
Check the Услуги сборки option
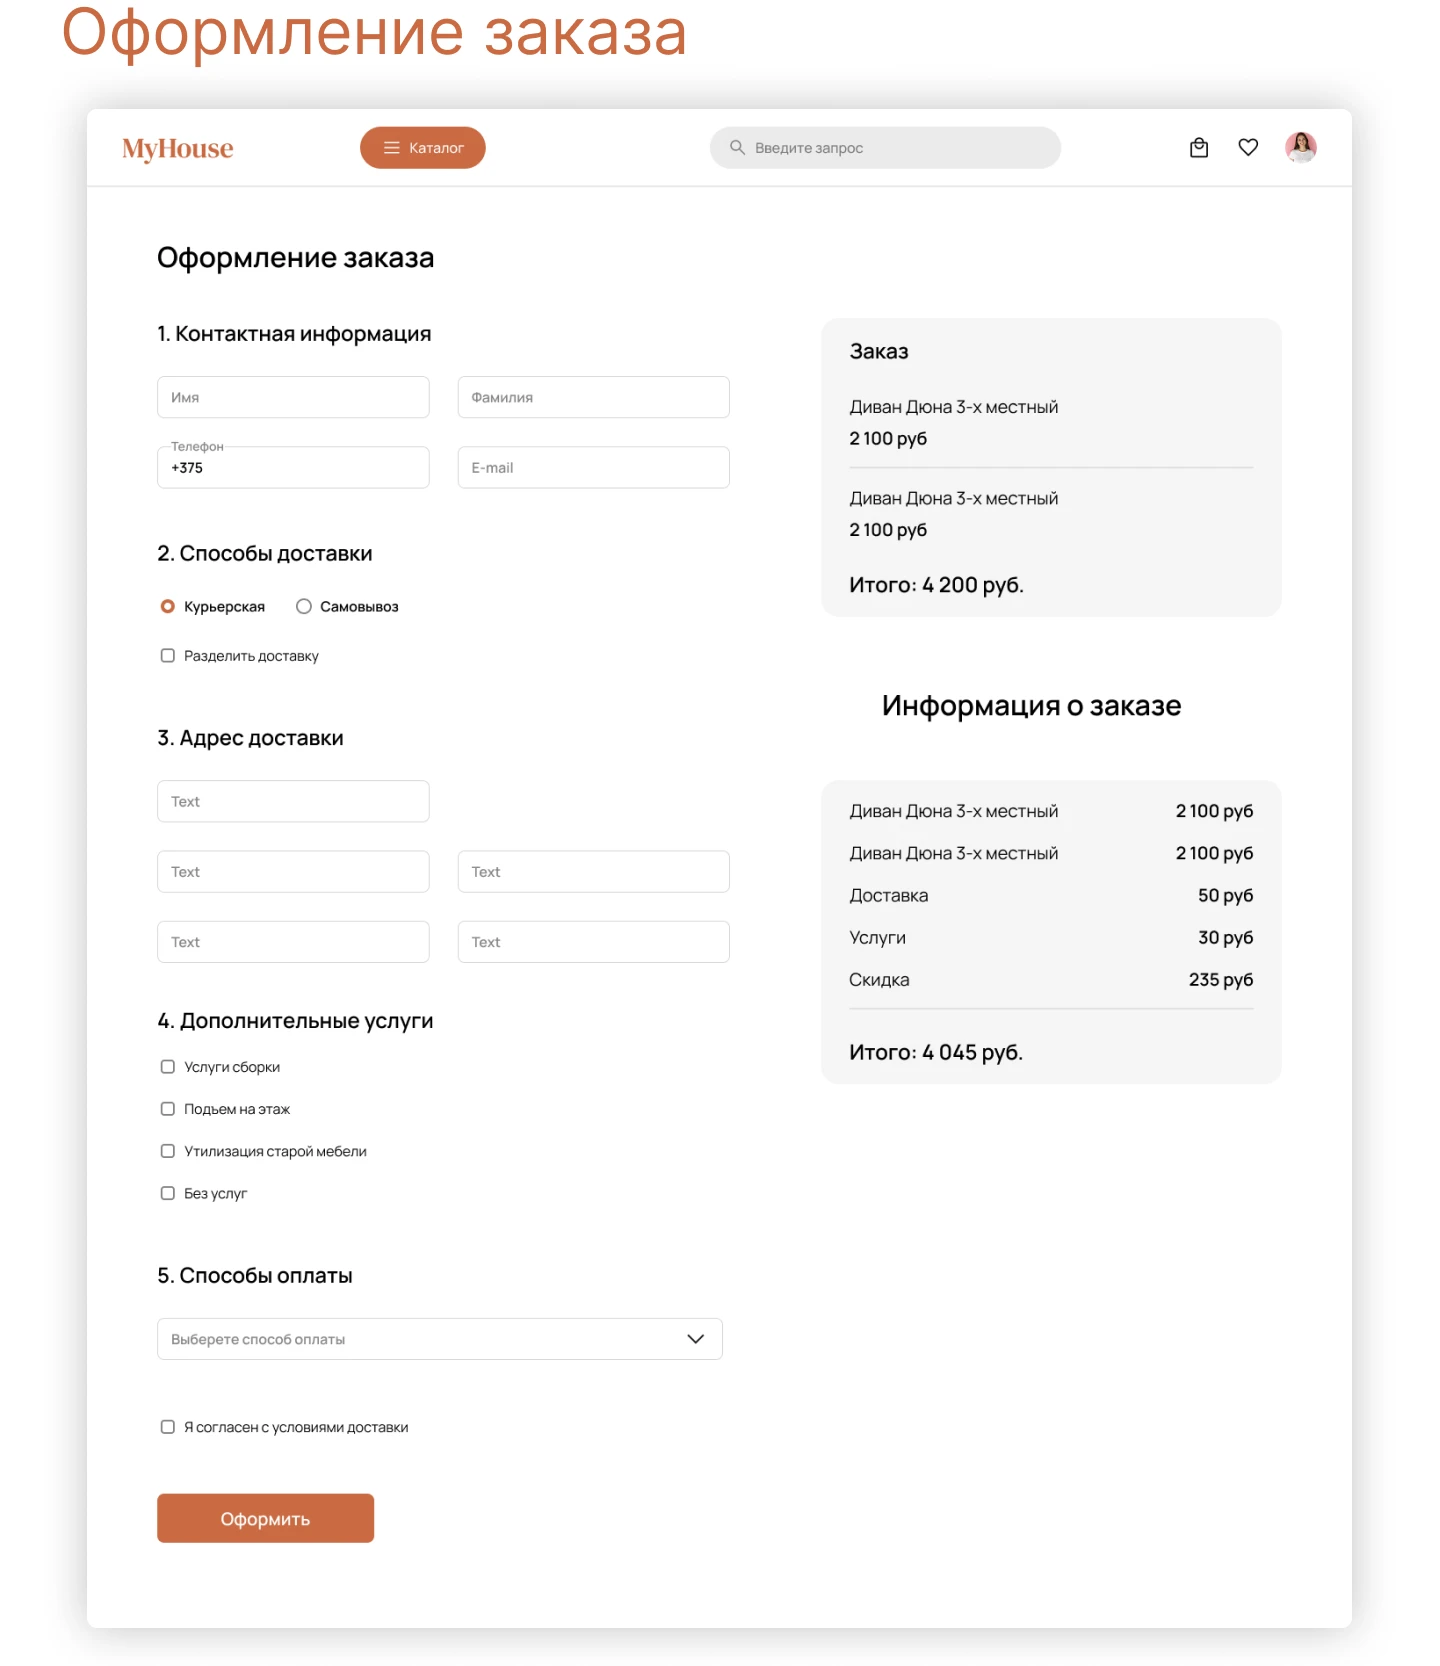168,1067
